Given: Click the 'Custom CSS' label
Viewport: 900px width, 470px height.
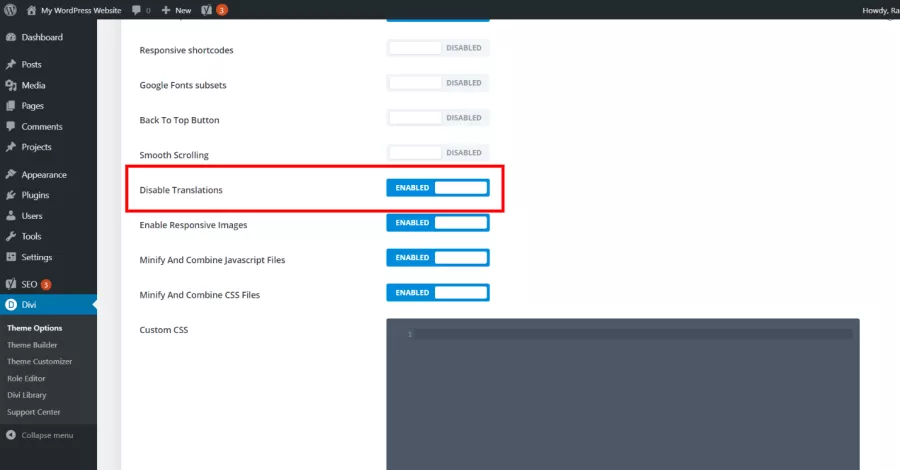Looking at the screenshot, I should point(164,330).
